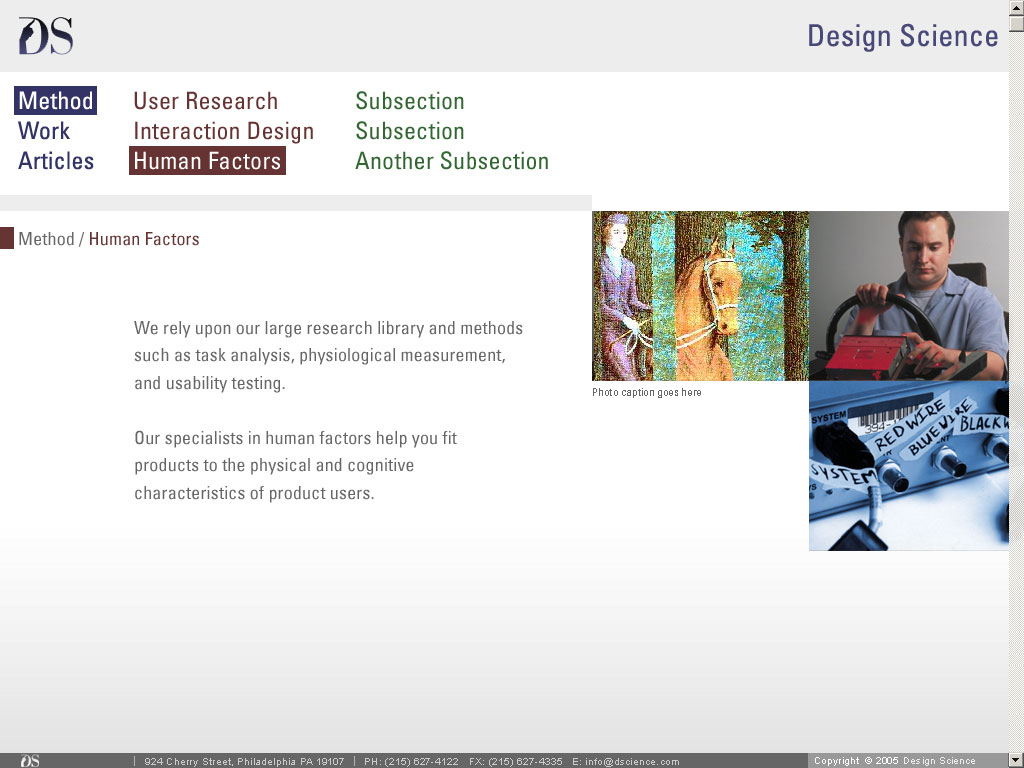The width and height of the screenshot is (1024, 768).
Task: Click the dark red breadcrumb marker square
Action: pos(7,238)
